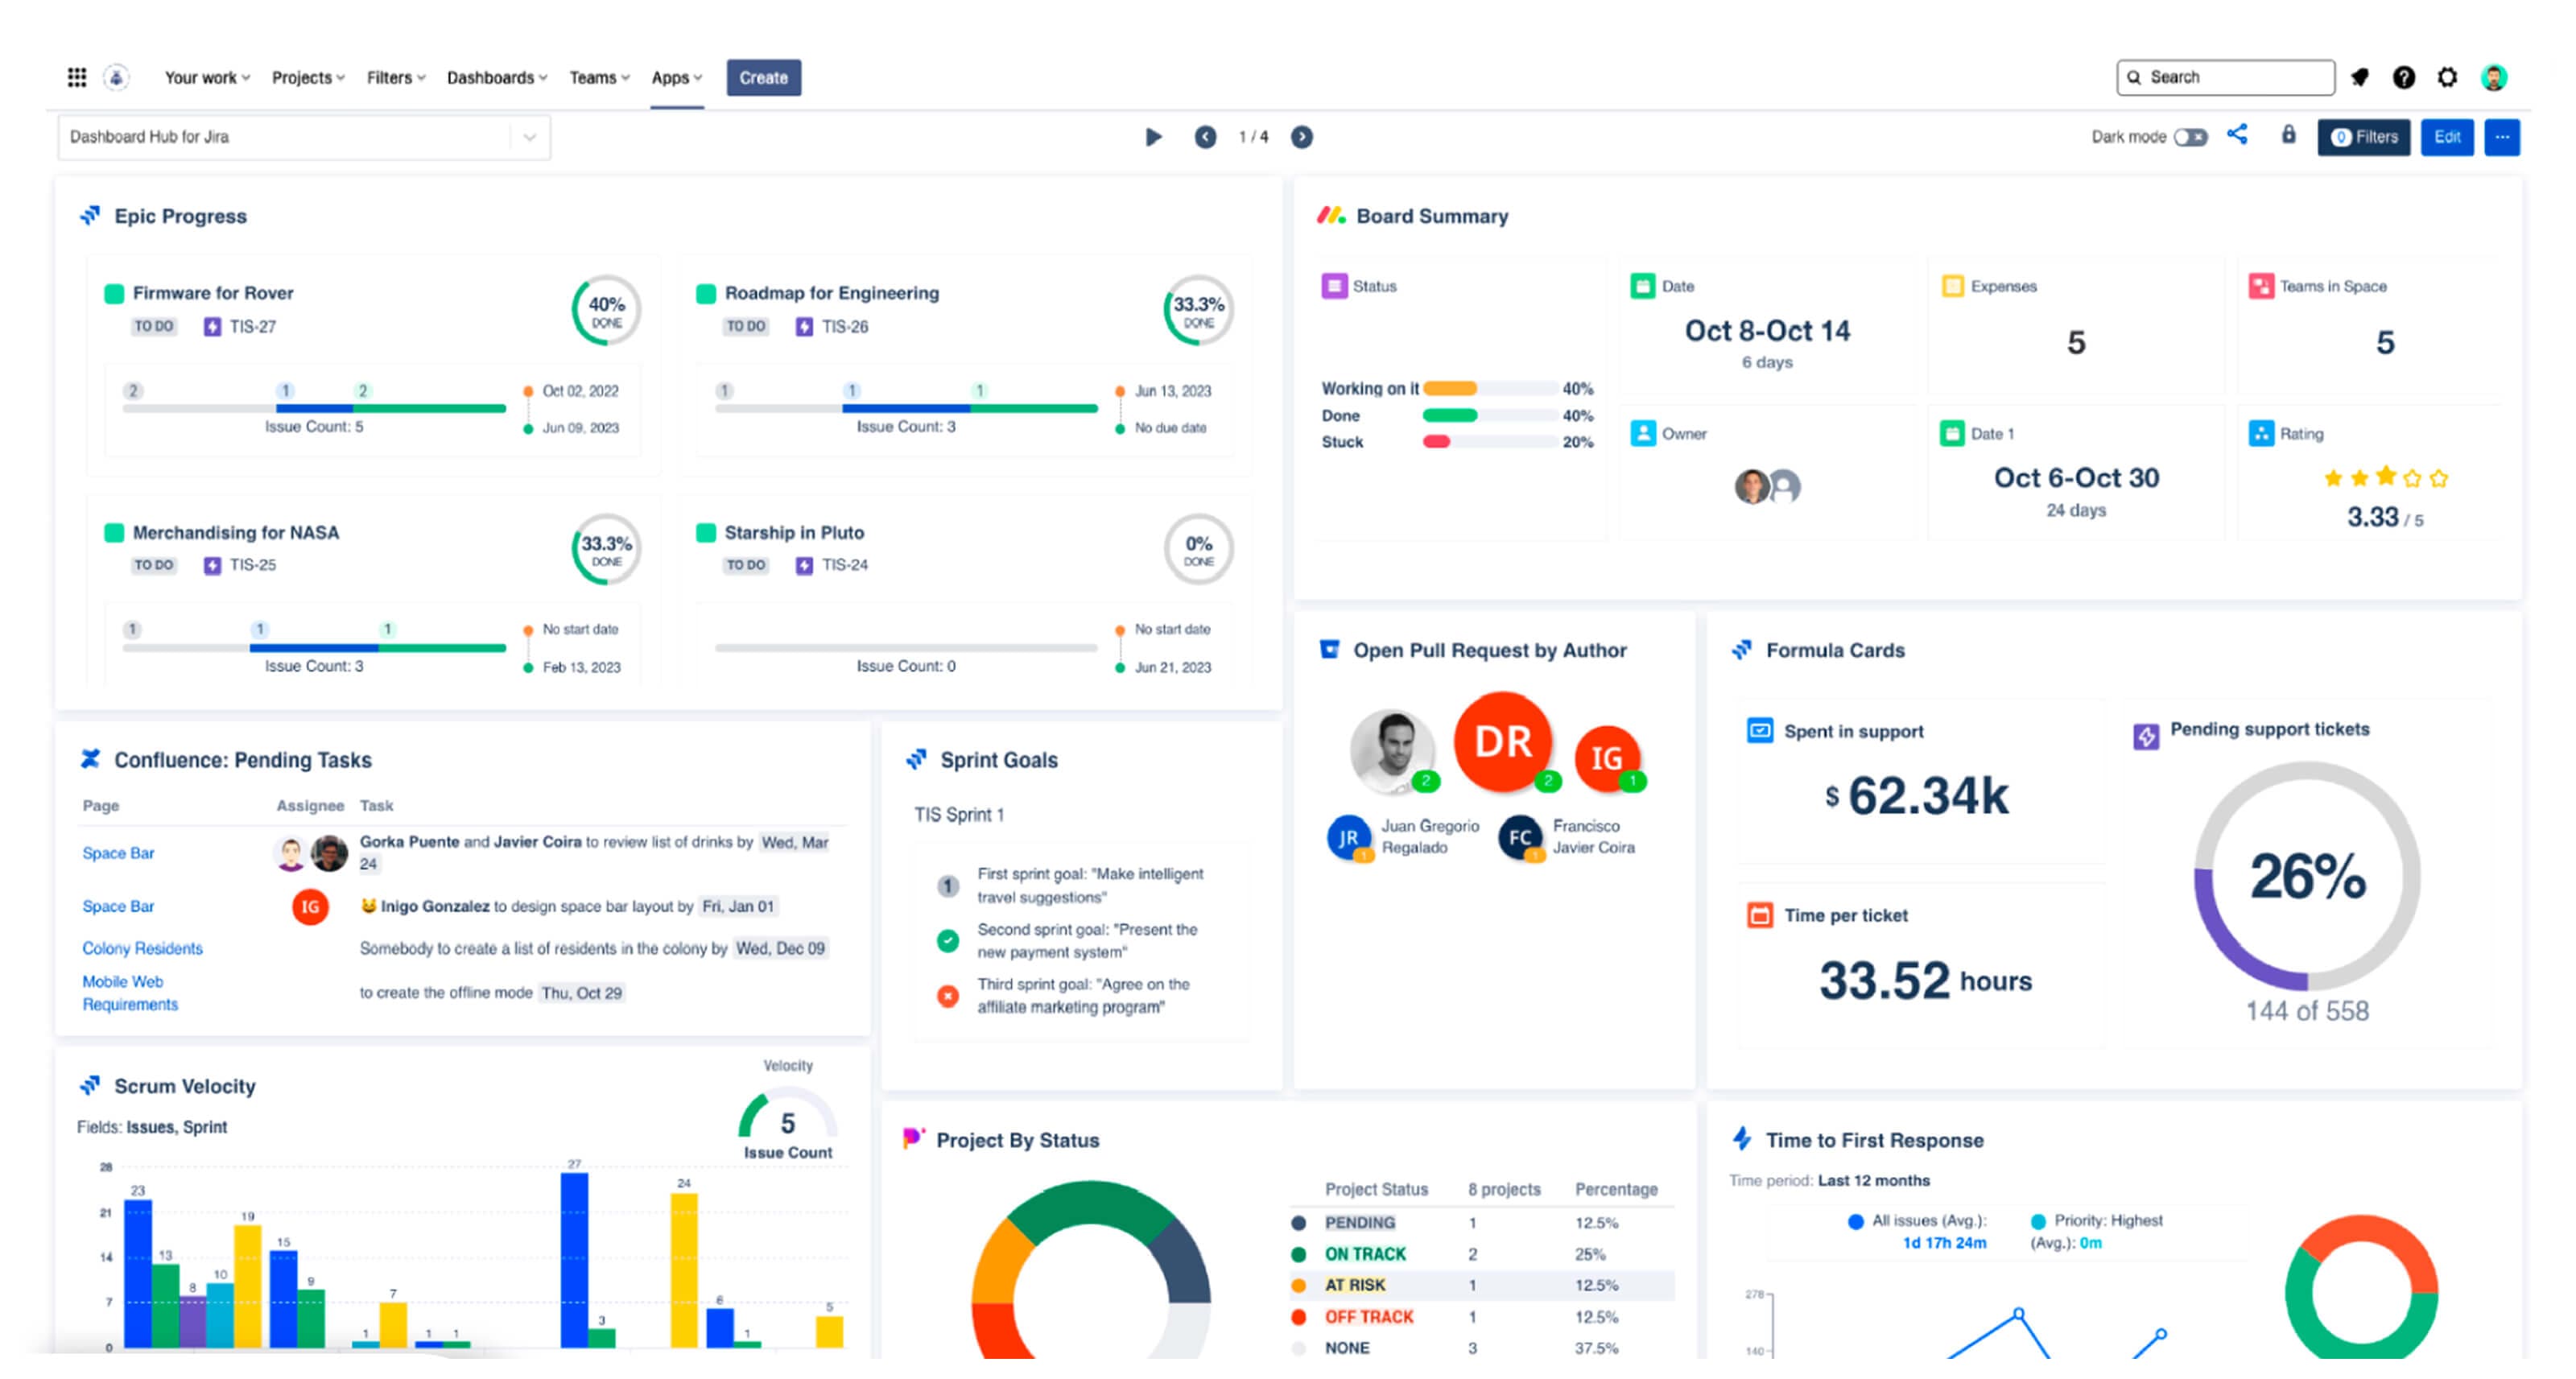The image size is (2576, 1379).
Task: Open Apps dropdown menu
Action: 677,77
